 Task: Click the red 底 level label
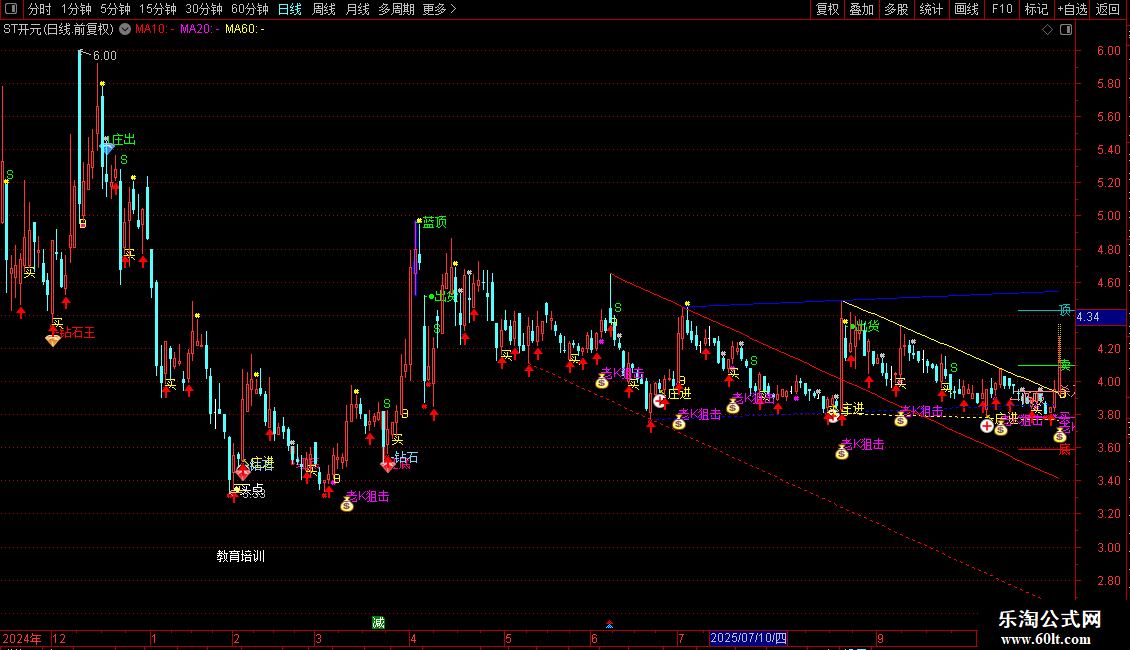[x=1064, y=450]
